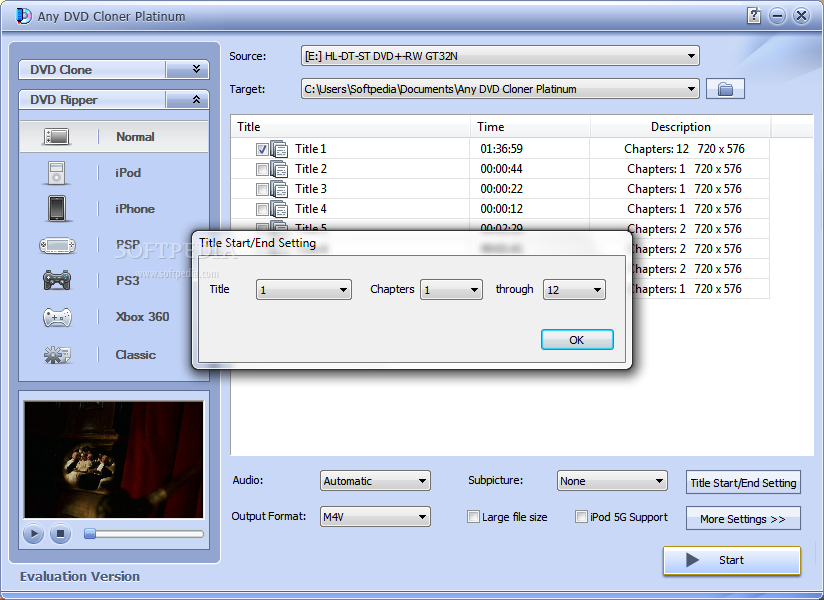Viewport: 824px width, 600px height.
Task: Click the Title 3 document icon
Action: pyautogui.click(x=279, y=189)
